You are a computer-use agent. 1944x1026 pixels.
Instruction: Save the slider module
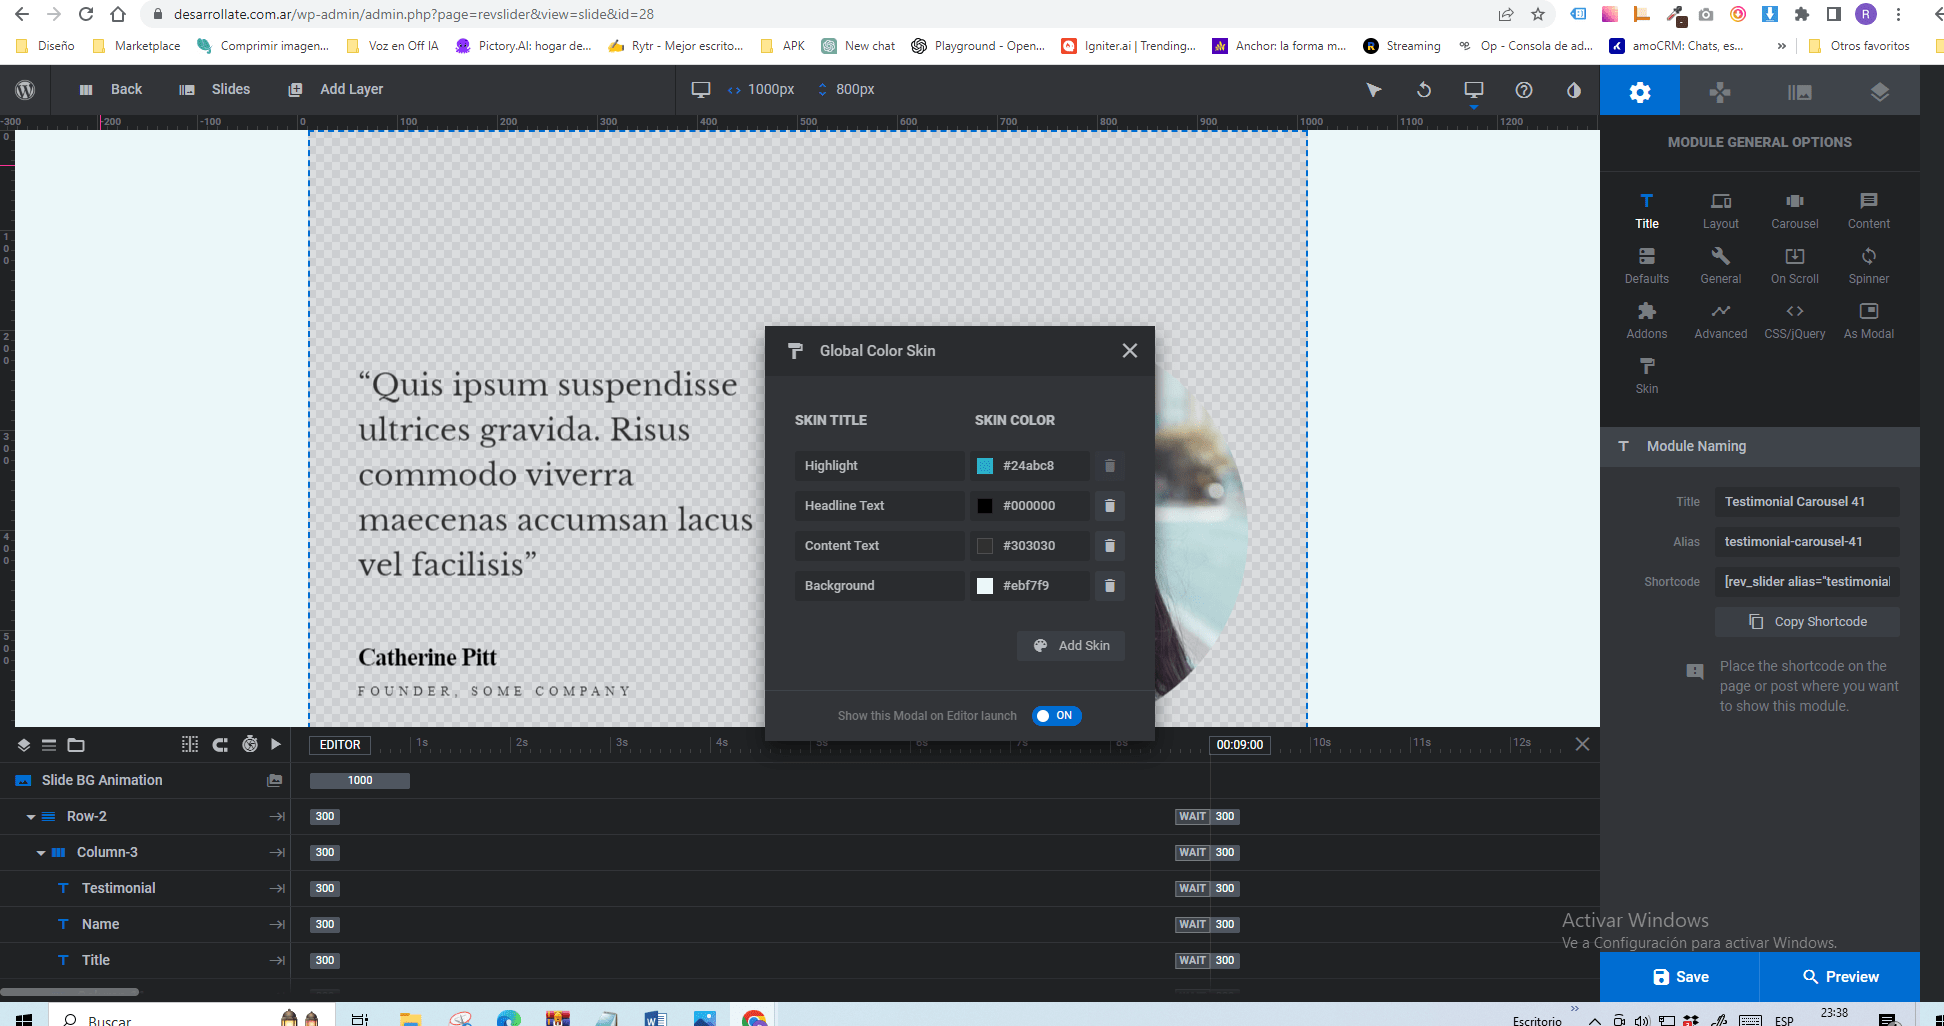(x=1680, y=977)
